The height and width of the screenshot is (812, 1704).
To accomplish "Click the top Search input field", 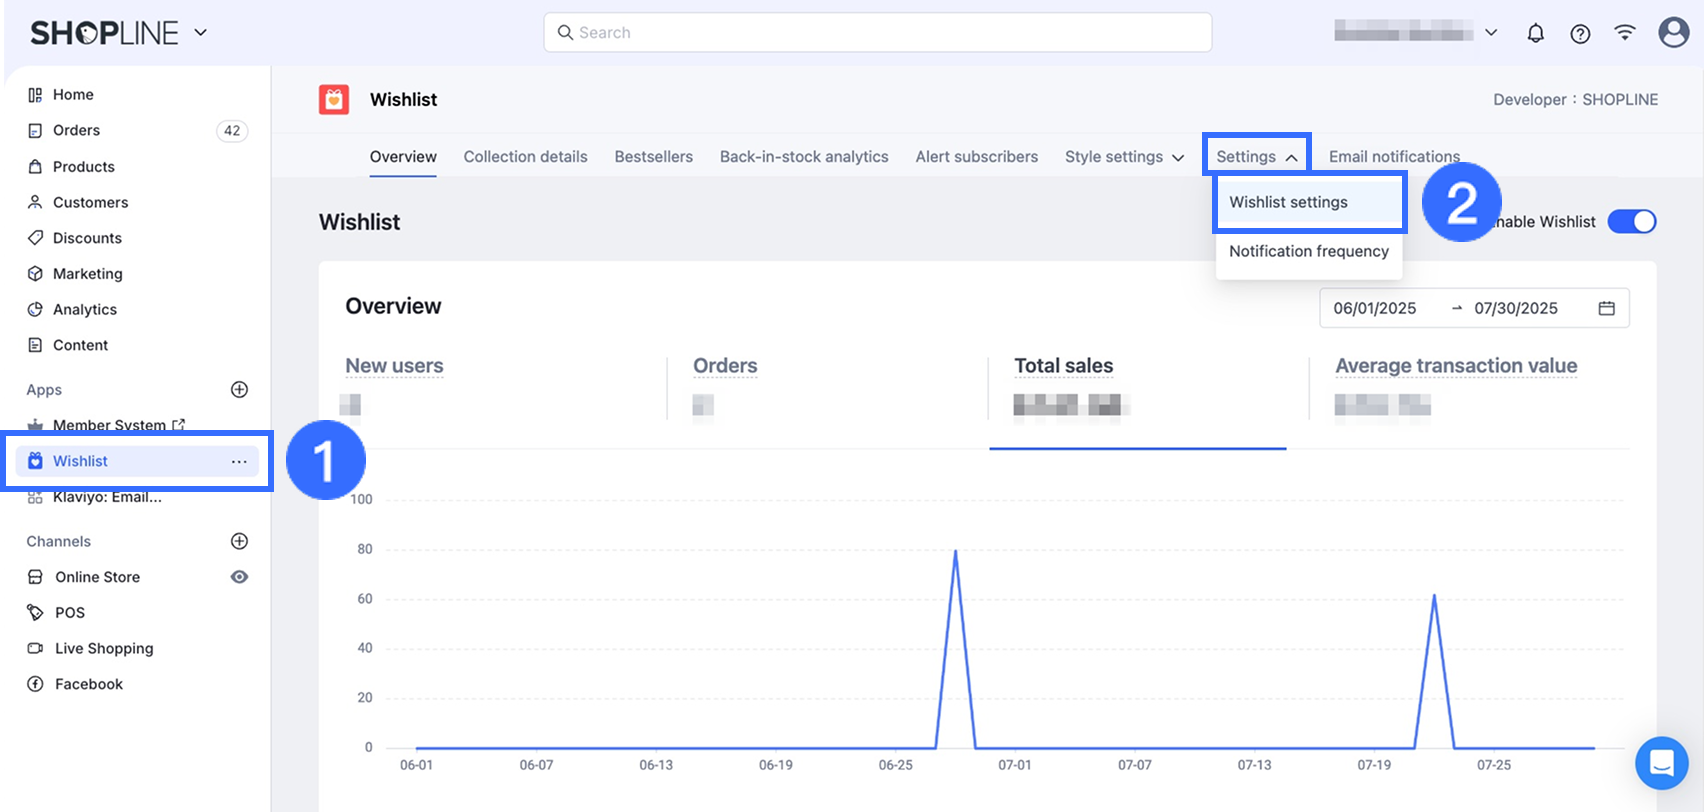I will click(x=877, y=33).
